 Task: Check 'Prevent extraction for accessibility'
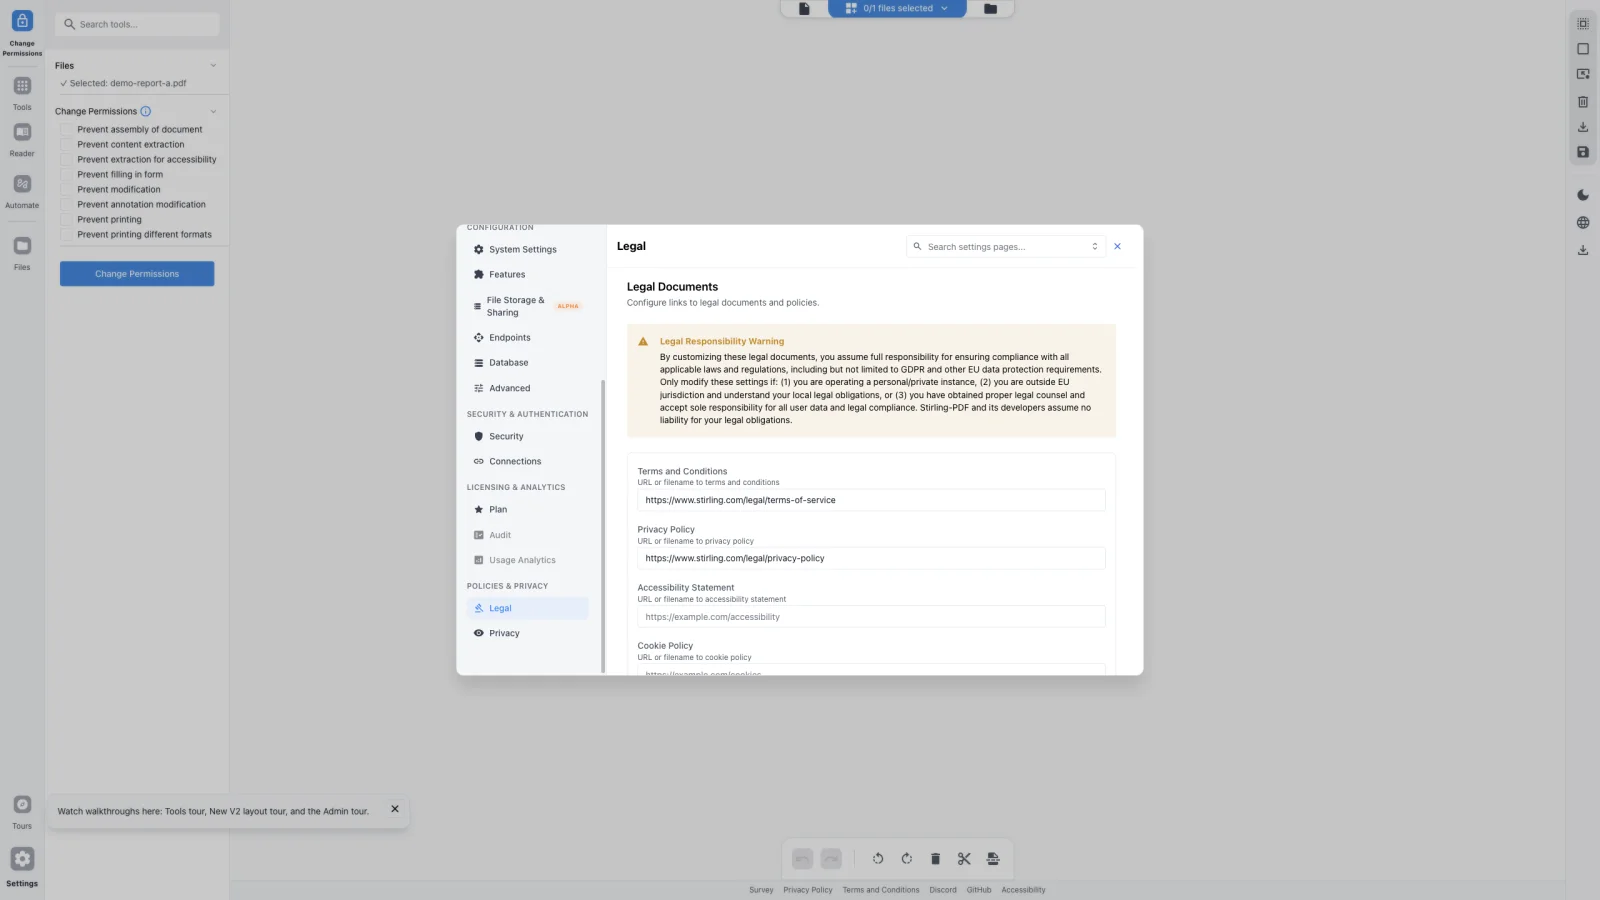tap(66, 160)
